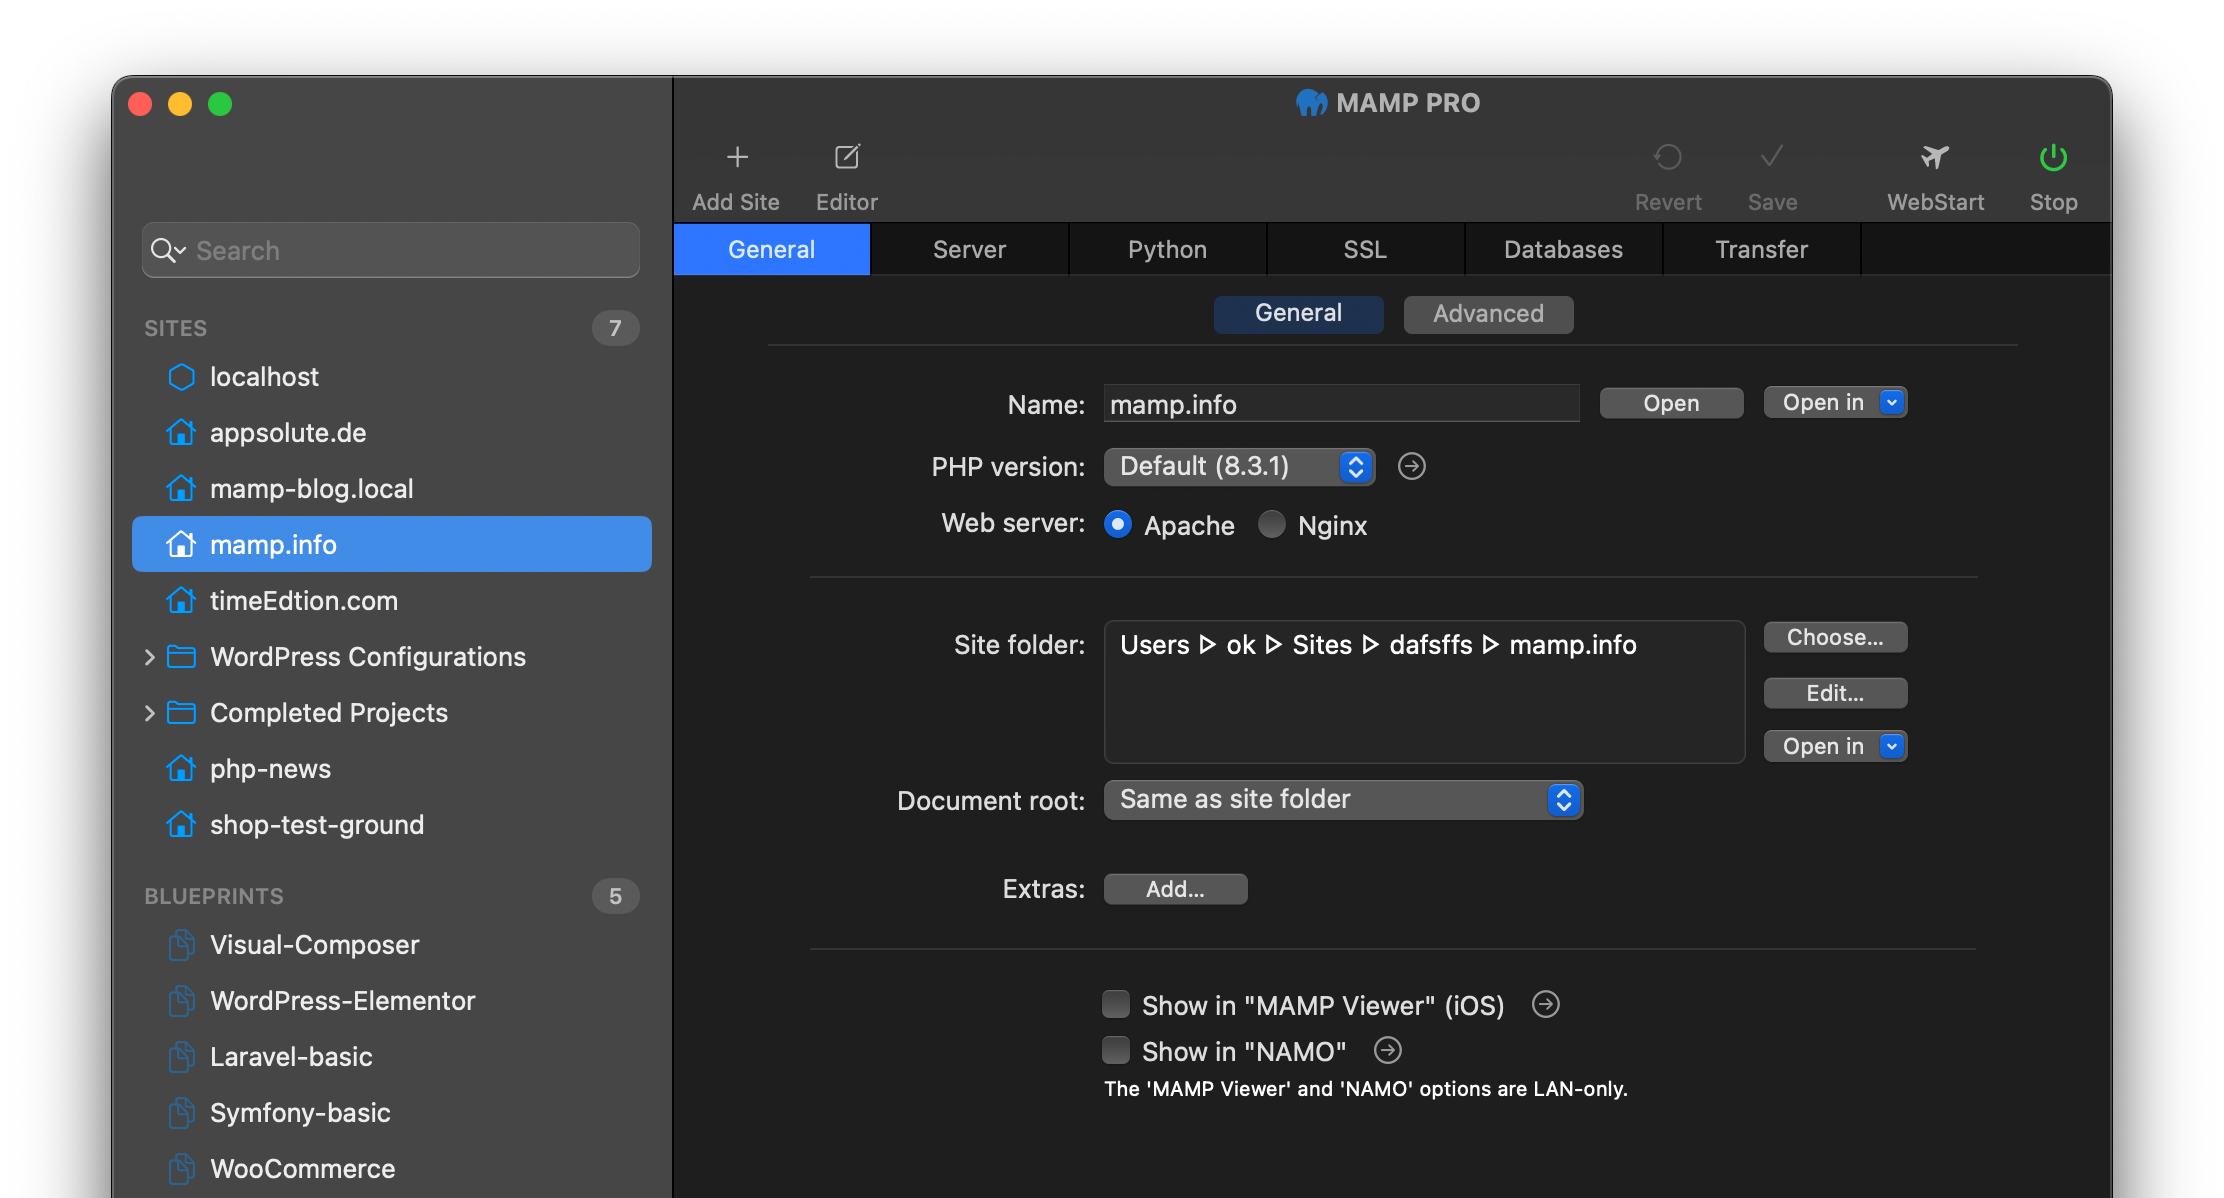Switch to the General main tab

[772, 250]
